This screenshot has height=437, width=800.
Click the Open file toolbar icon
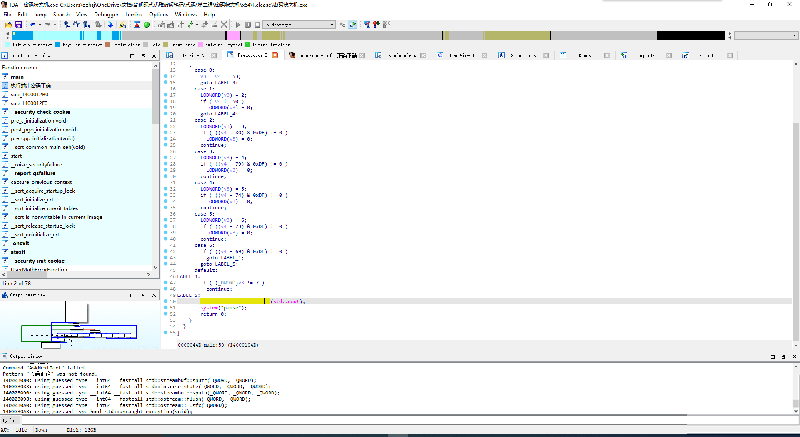pyautogui.click(x=7, y=24)
